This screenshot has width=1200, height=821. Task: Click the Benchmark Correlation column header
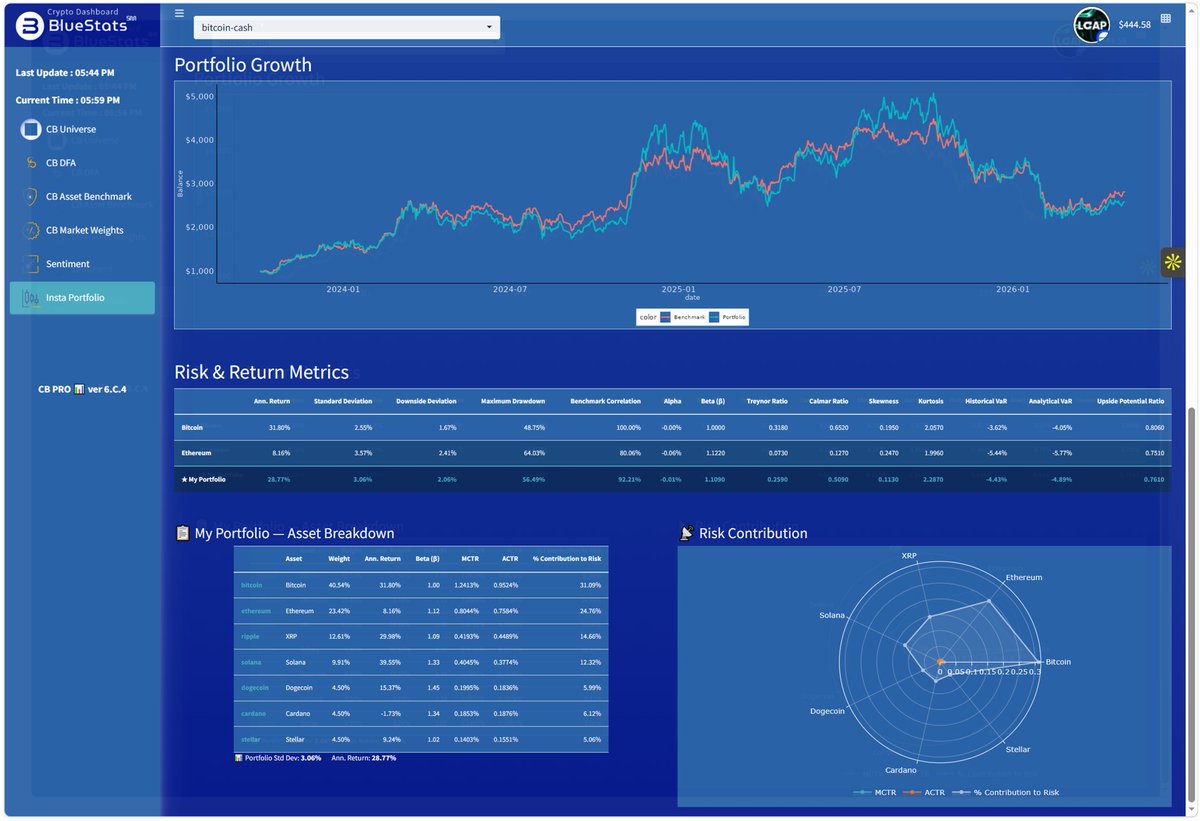tap(606, 401)
